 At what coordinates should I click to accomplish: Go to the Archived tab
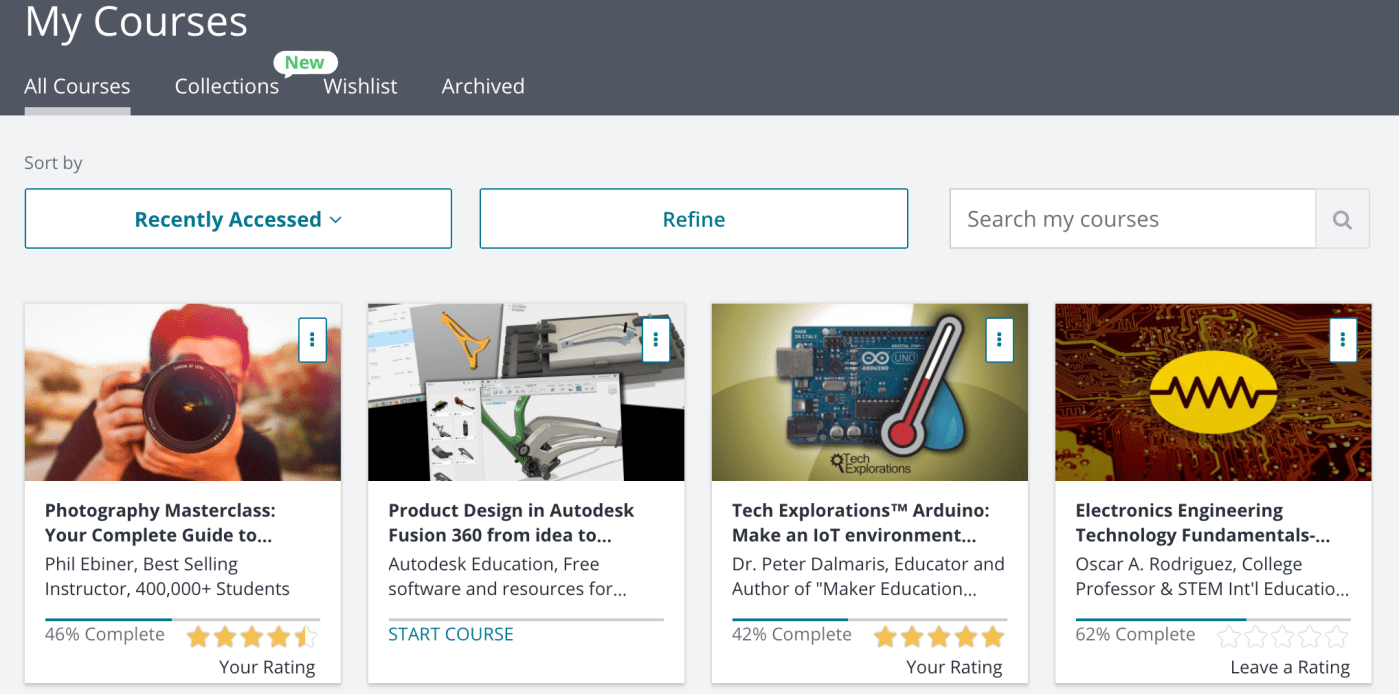(483, 87)
